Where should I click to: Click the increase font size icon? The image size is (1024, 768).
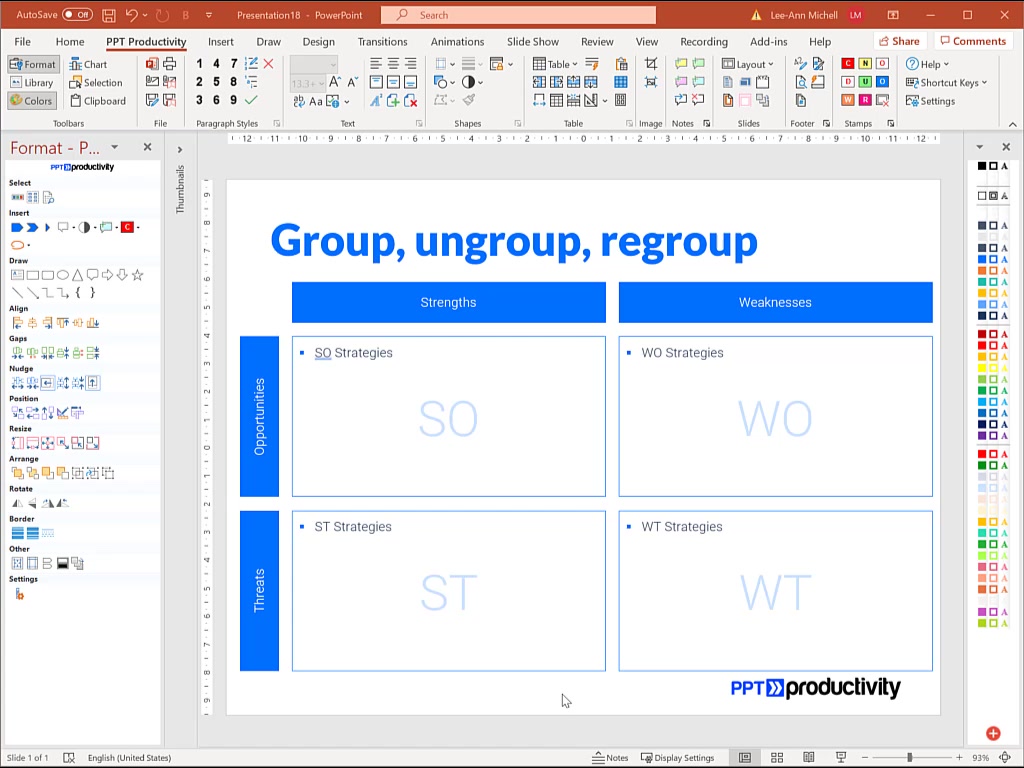334,82
